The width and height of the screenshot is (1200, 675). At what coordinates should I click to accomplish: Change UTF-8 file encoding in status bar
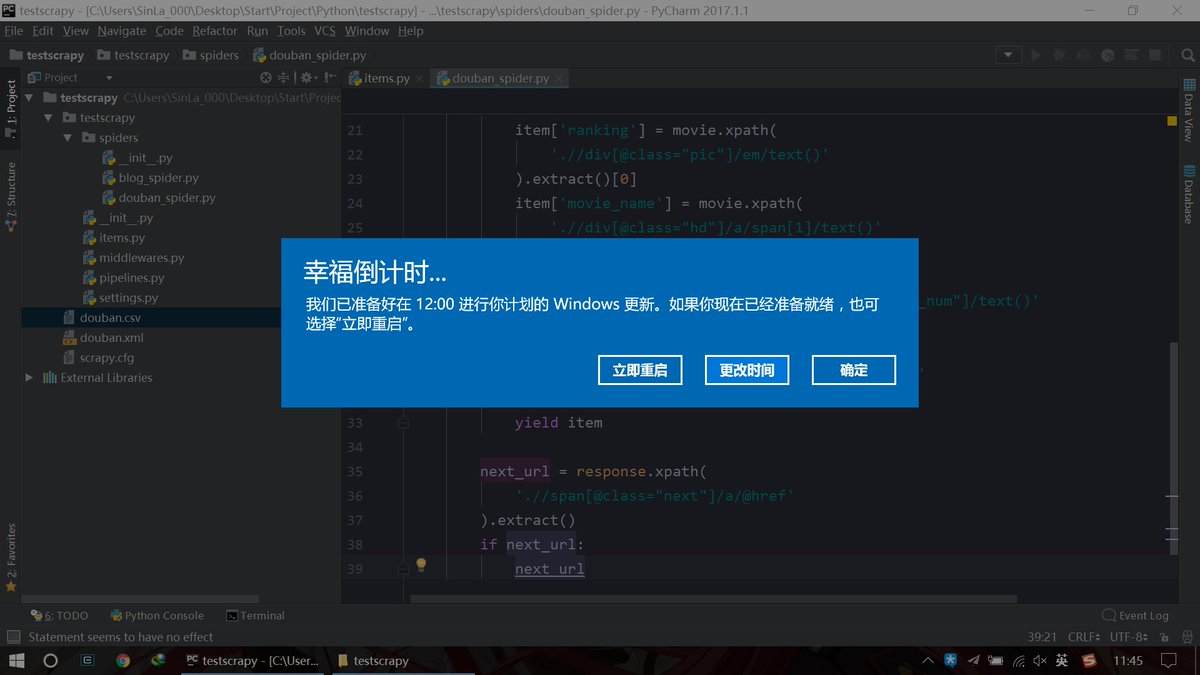click(x=1128, y=637)
